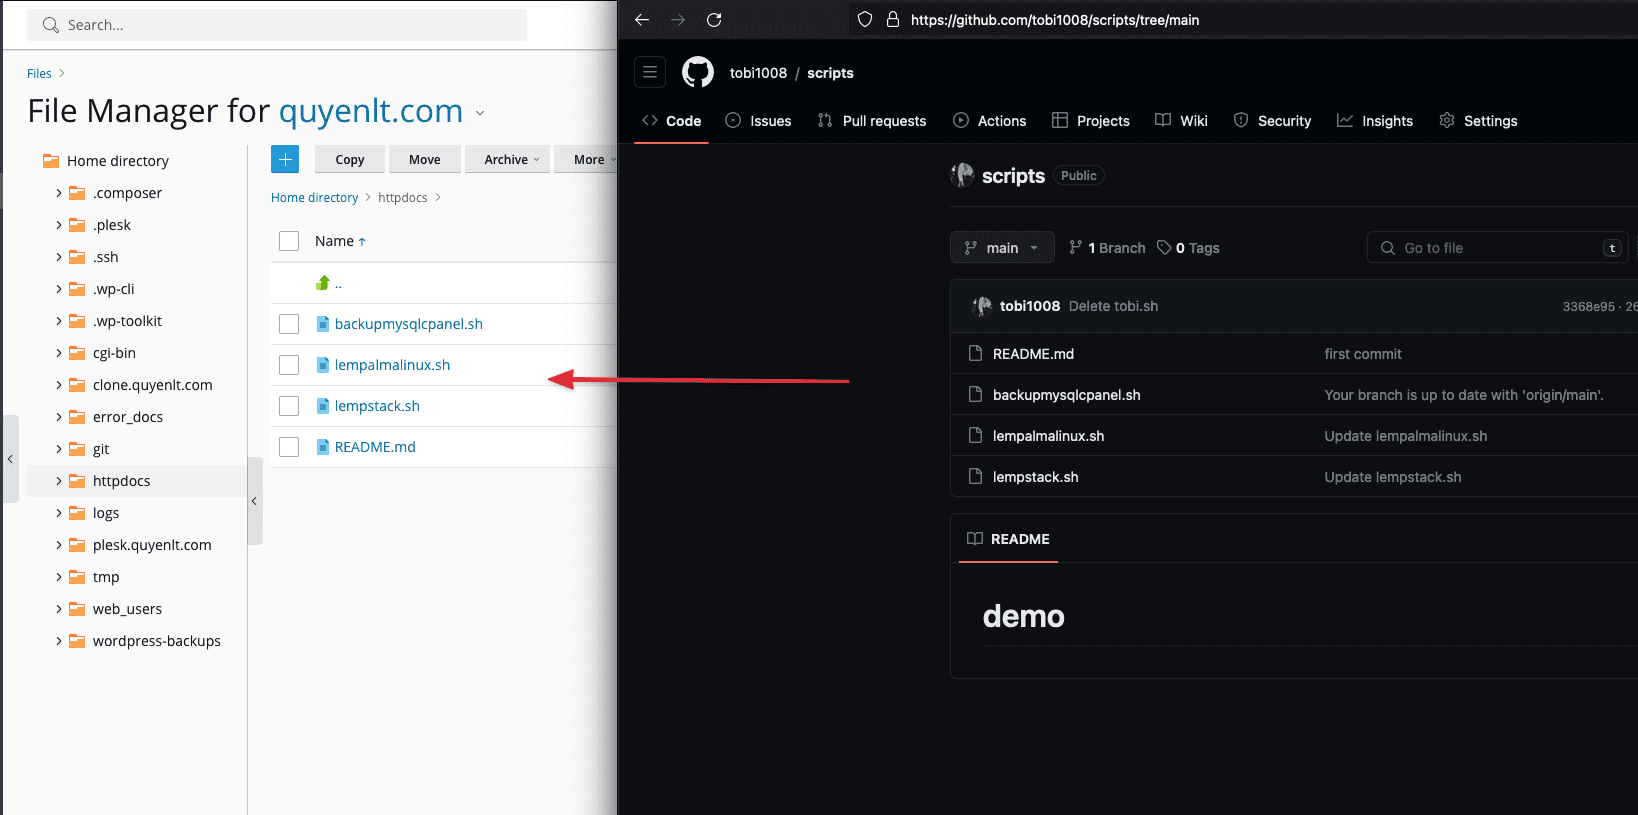Click the 0 Tags icon link
This screenshot has height=815, width=1638.
point(1188,248)
